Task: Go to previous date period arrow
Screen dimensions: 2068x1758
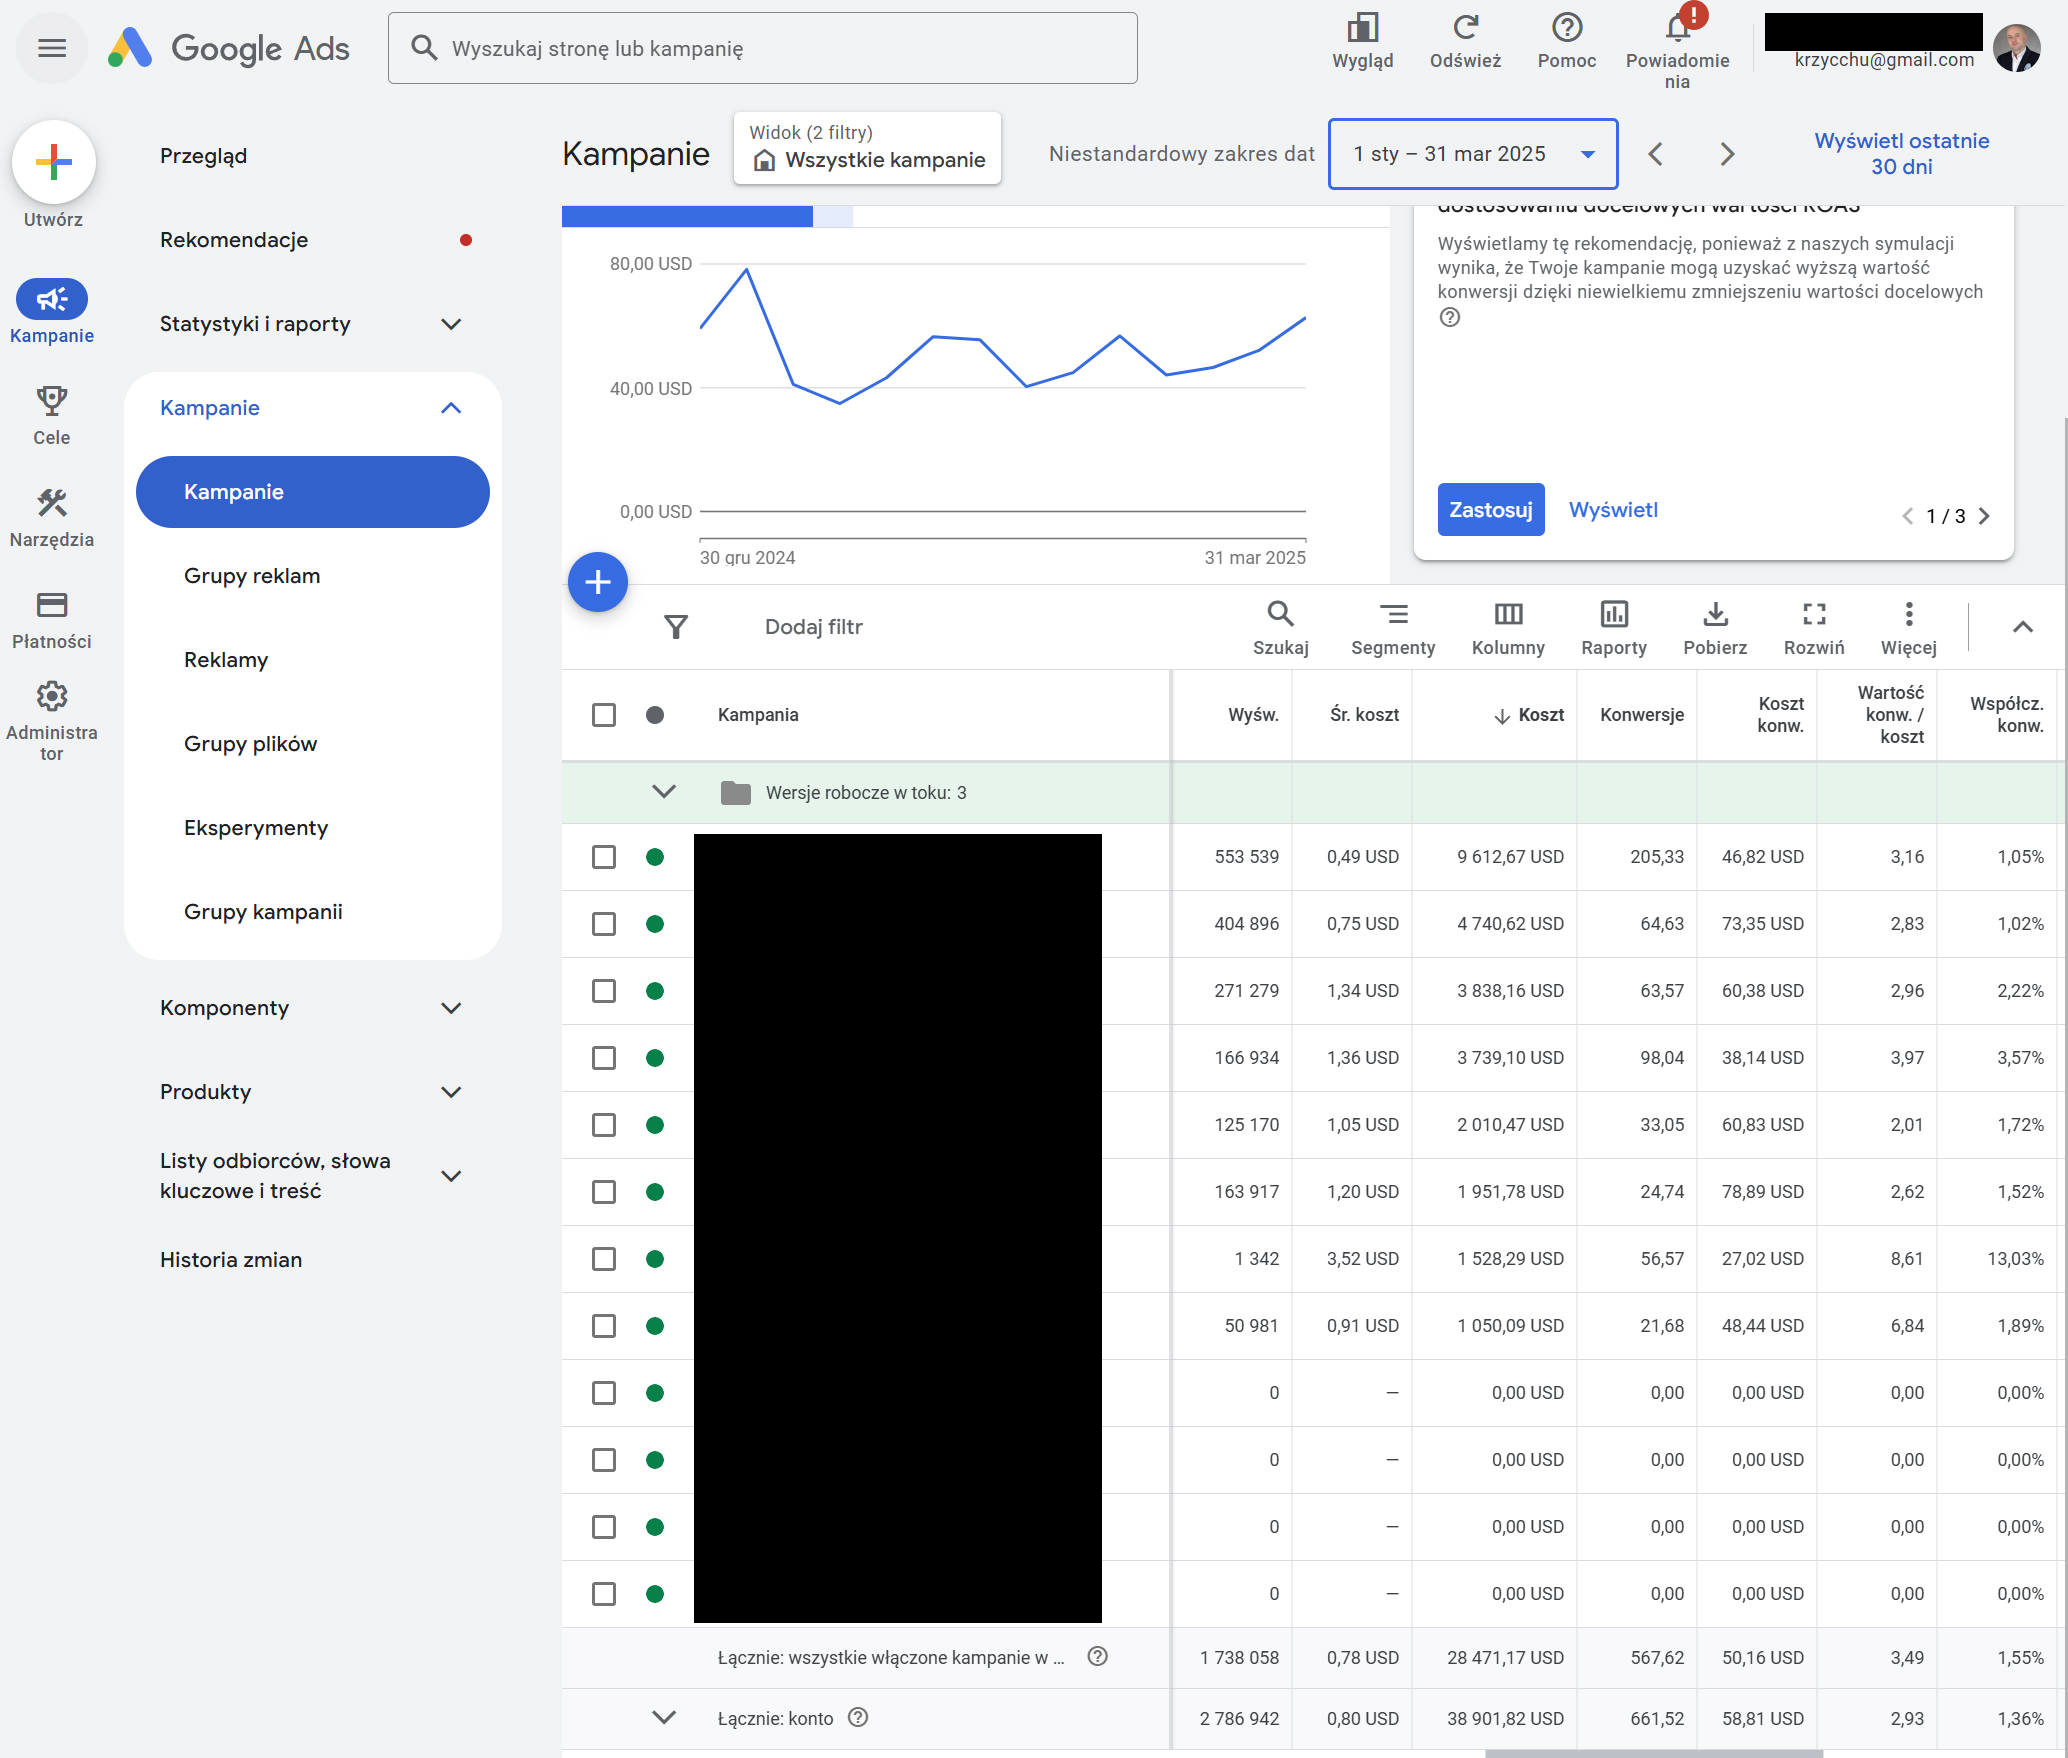Action: coord(1655,154)
